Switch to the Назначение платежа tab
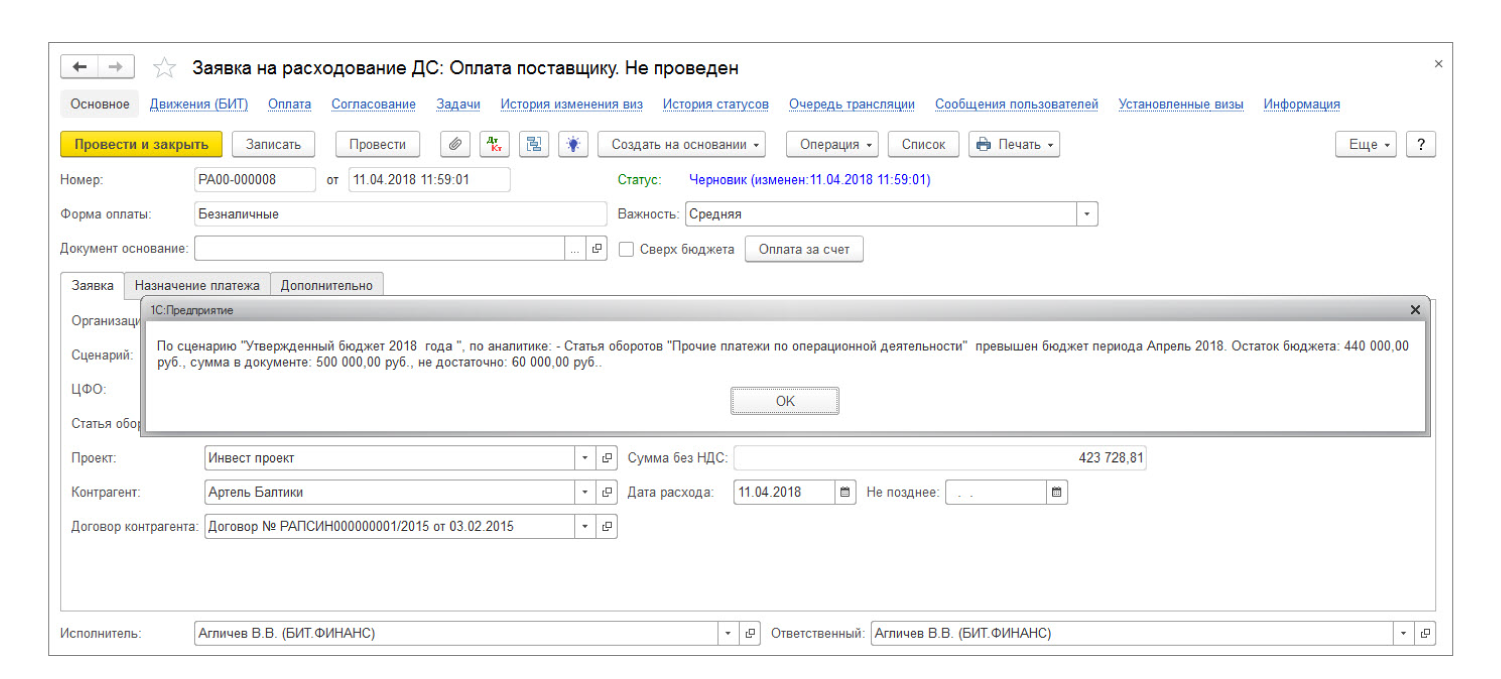Viewport: 1501px width, 679px height. pyautogui.click(x=197, y=285)
